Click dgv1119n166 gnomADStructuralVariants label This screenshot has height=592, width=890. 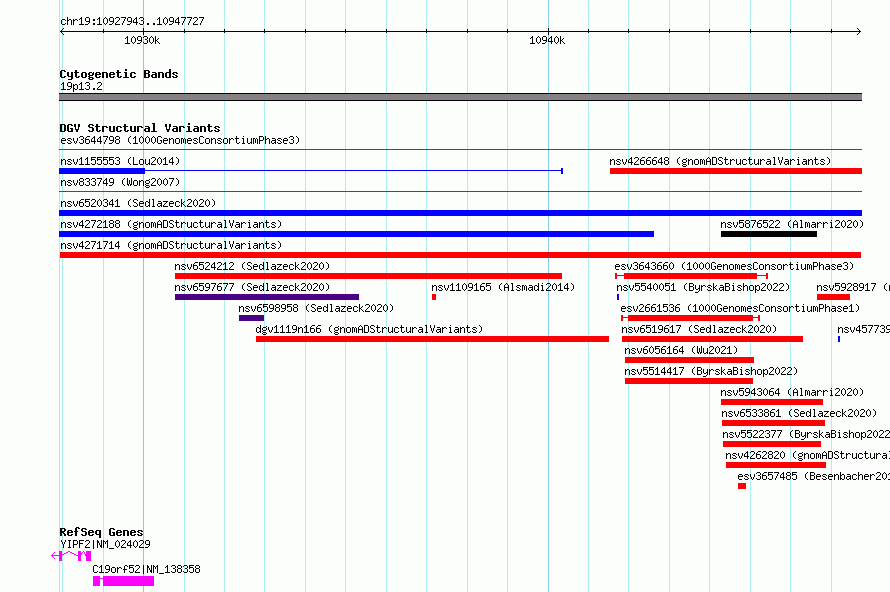click(x=369, y=329)
